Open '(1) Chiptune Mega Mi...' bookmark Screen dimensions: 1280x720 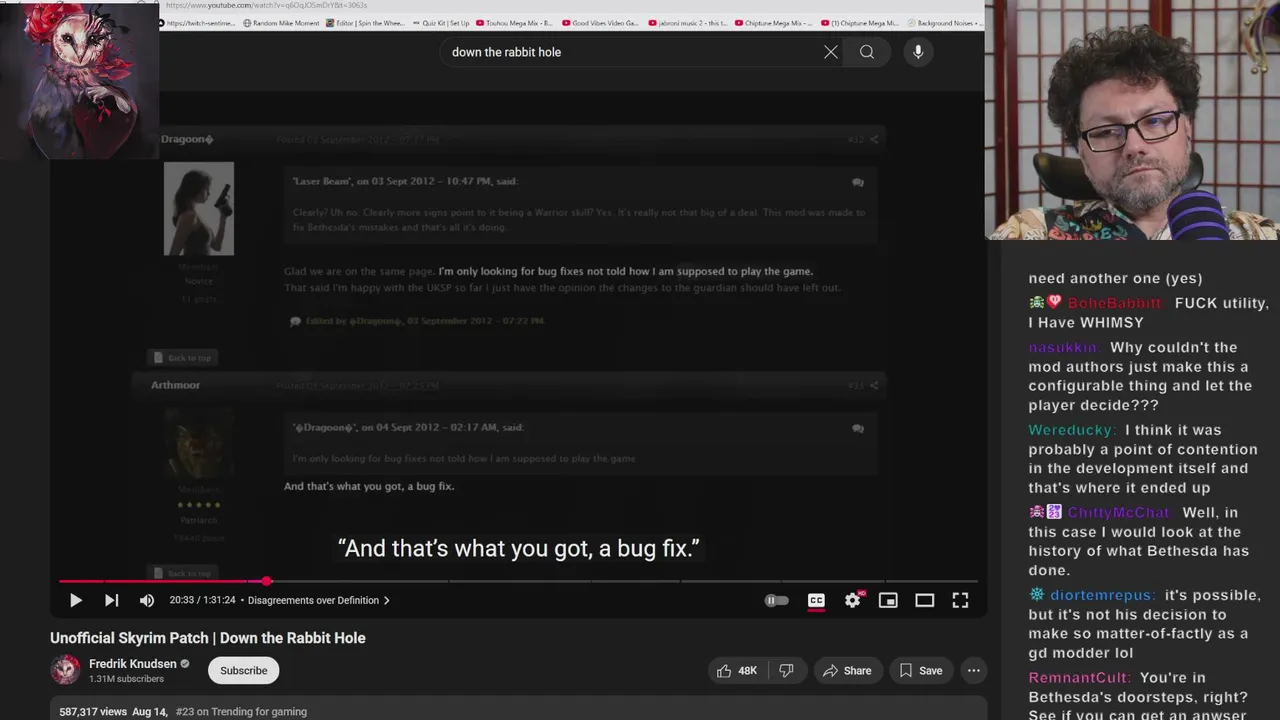coord(861,23)
